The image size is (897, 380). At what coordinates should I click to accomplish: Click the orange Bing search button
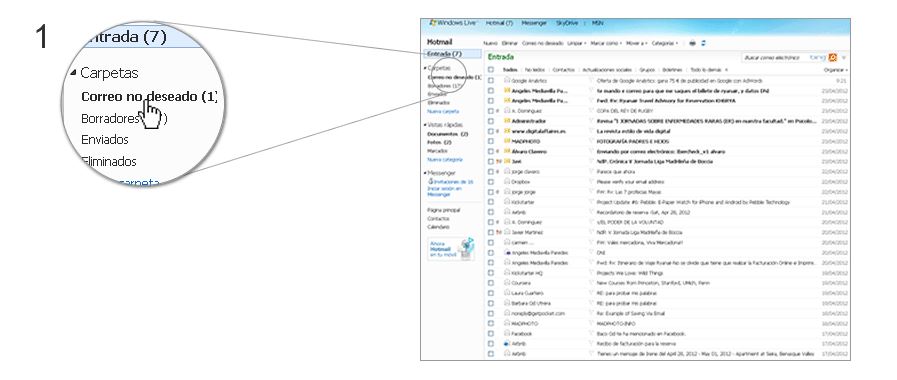click(833, 57)
